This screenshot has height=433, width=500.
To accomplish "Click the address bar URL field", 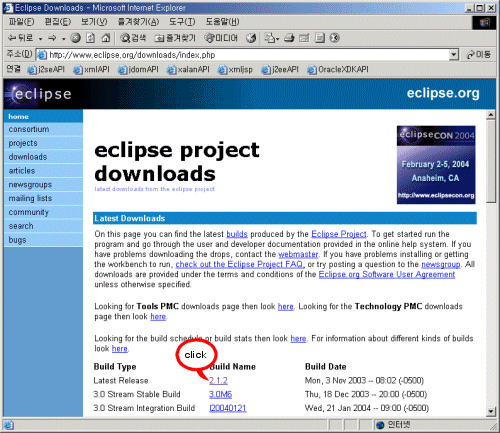I will (x=247, y=55).
